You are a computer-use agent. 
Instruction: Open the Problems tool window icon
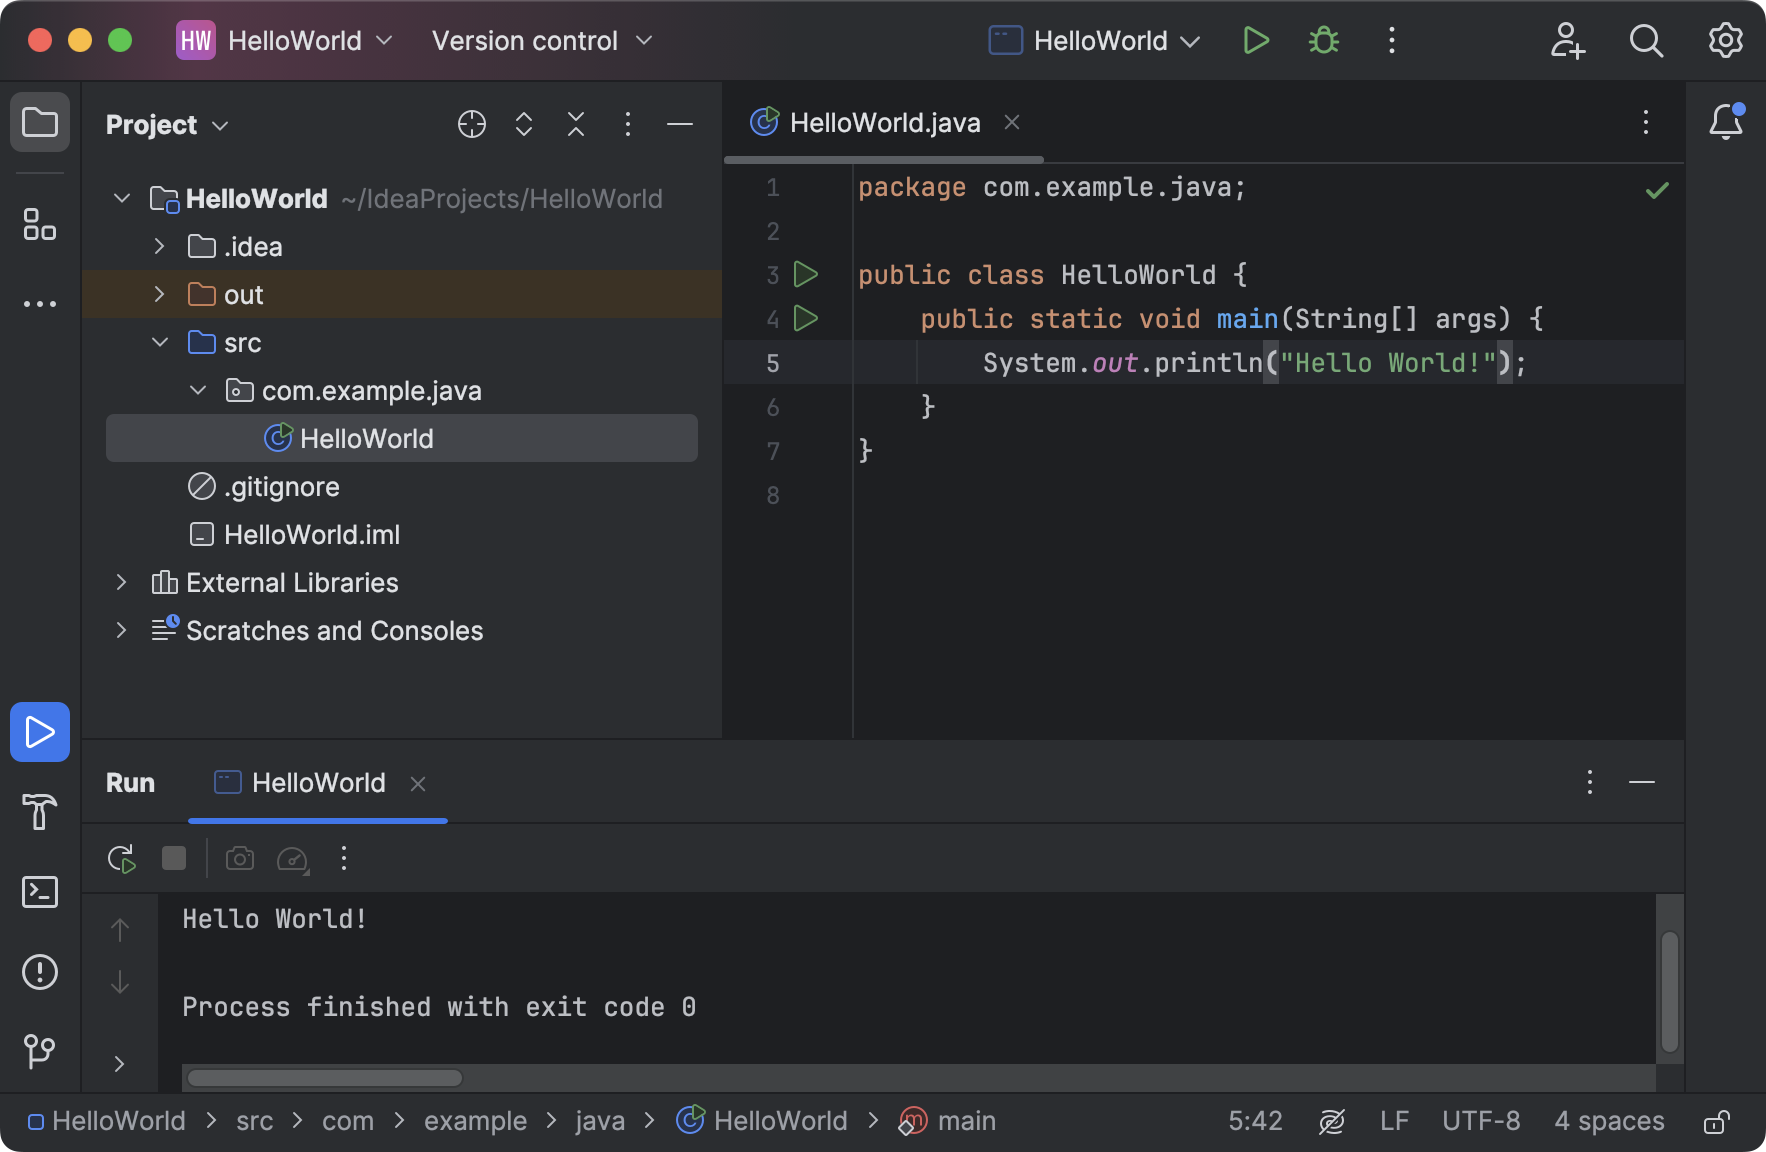[39, 972]
